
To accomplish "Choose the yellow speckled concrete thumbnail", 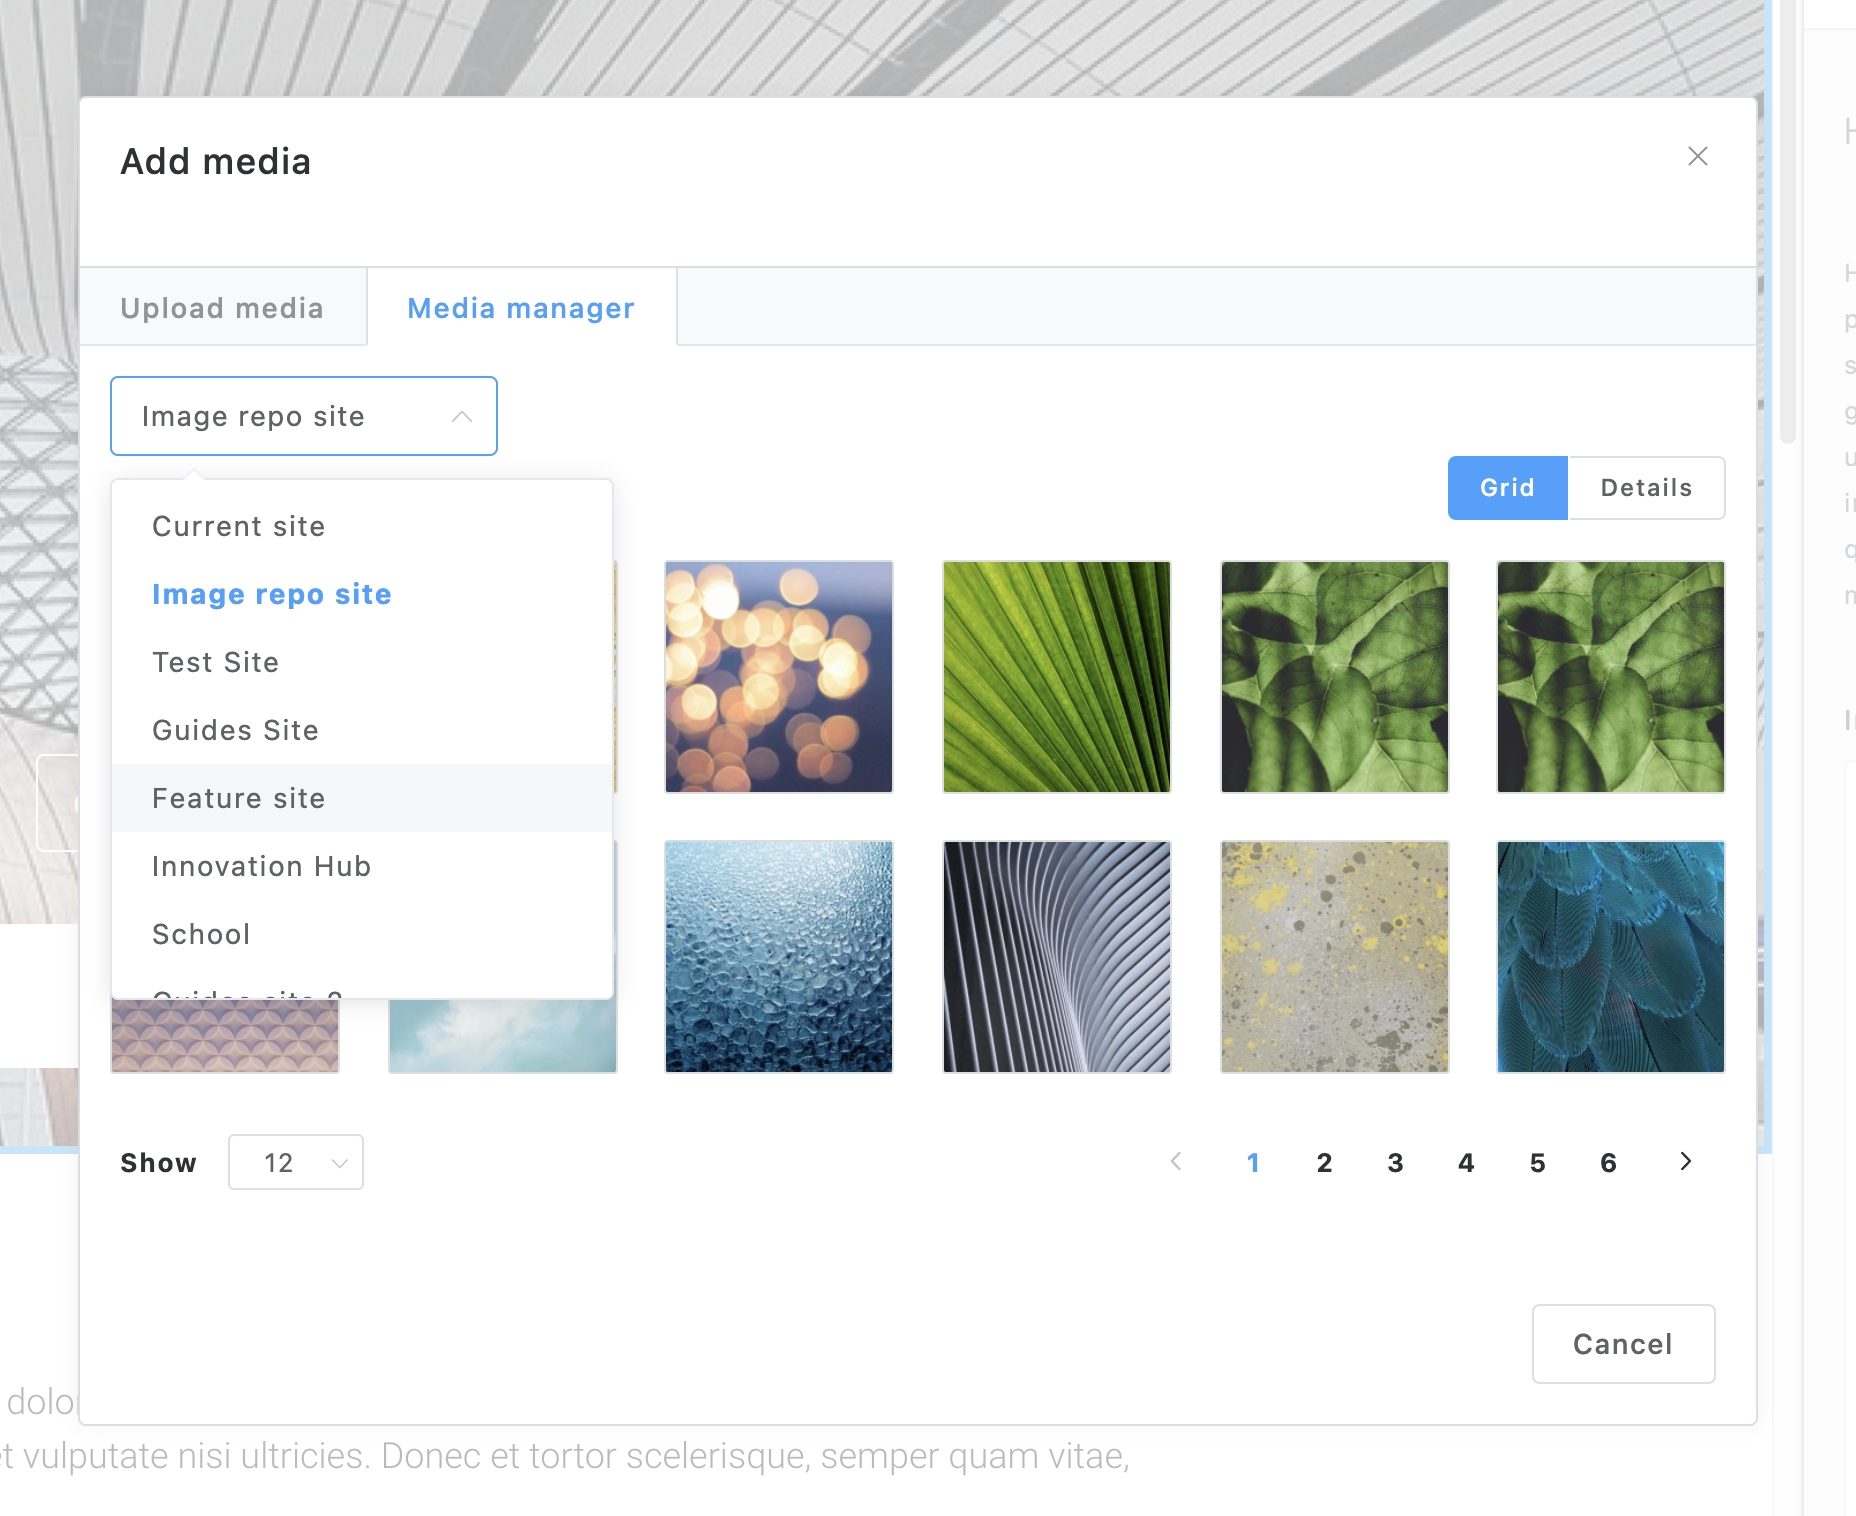I will click(x=1334, y=957).
